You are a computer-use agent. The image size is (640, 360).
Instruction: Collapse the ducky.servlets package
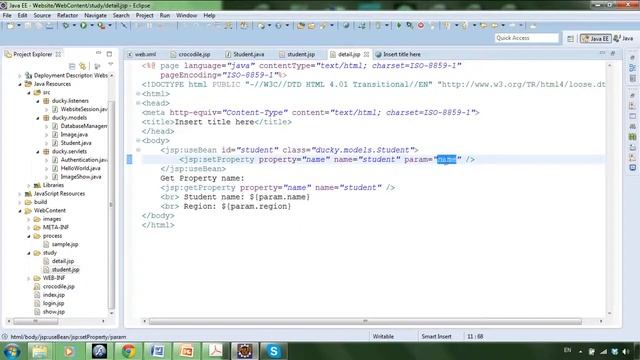tap(38, 151)
